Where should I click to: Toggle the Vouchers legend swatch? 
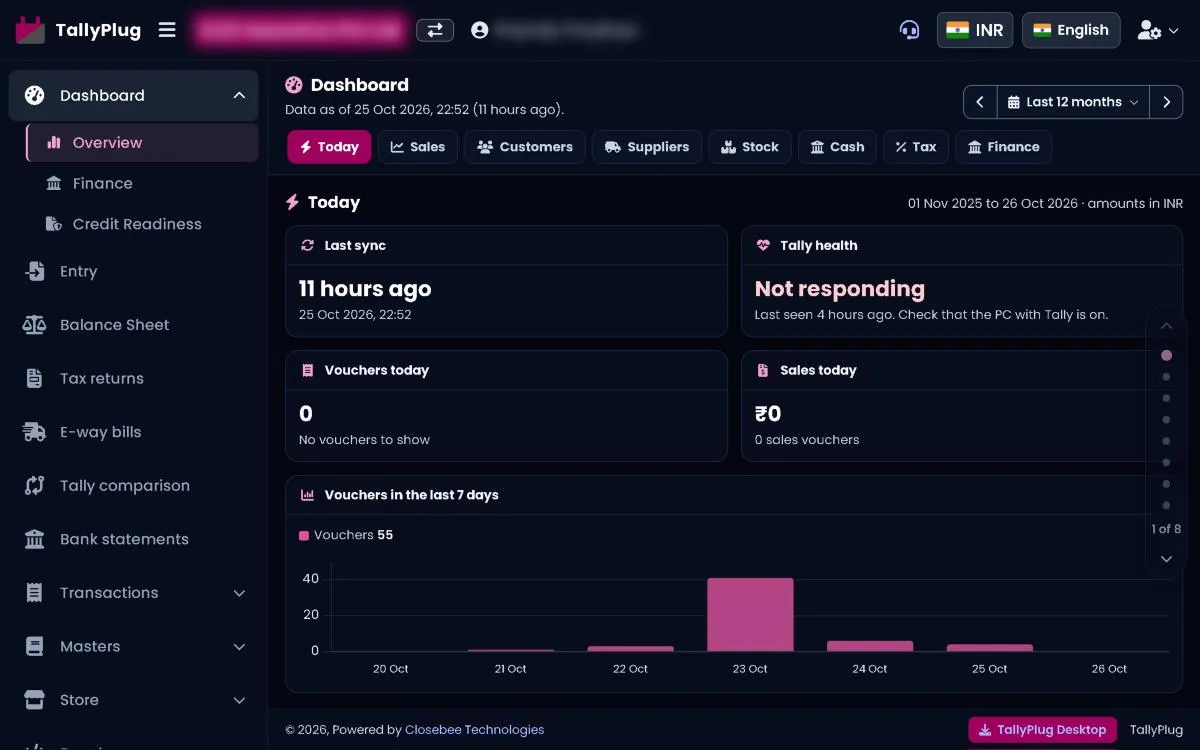(304, 536)
